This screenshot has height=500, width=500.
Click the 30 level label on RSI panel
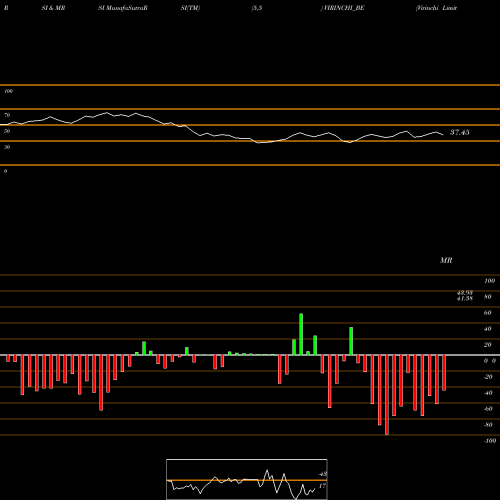coord(7,147)
